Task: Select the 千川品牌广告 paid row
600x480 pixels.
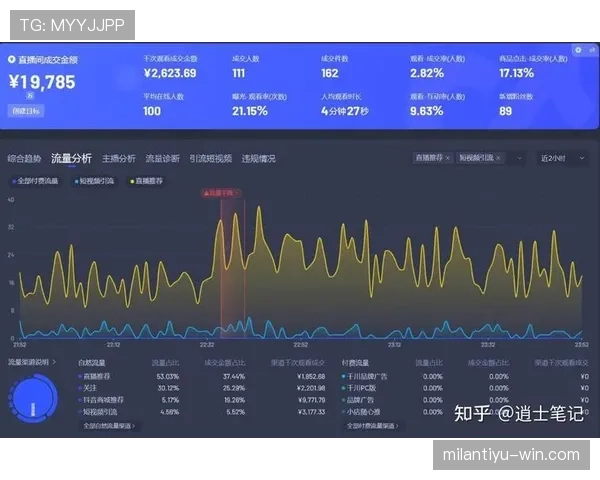Action: [465, 377]
